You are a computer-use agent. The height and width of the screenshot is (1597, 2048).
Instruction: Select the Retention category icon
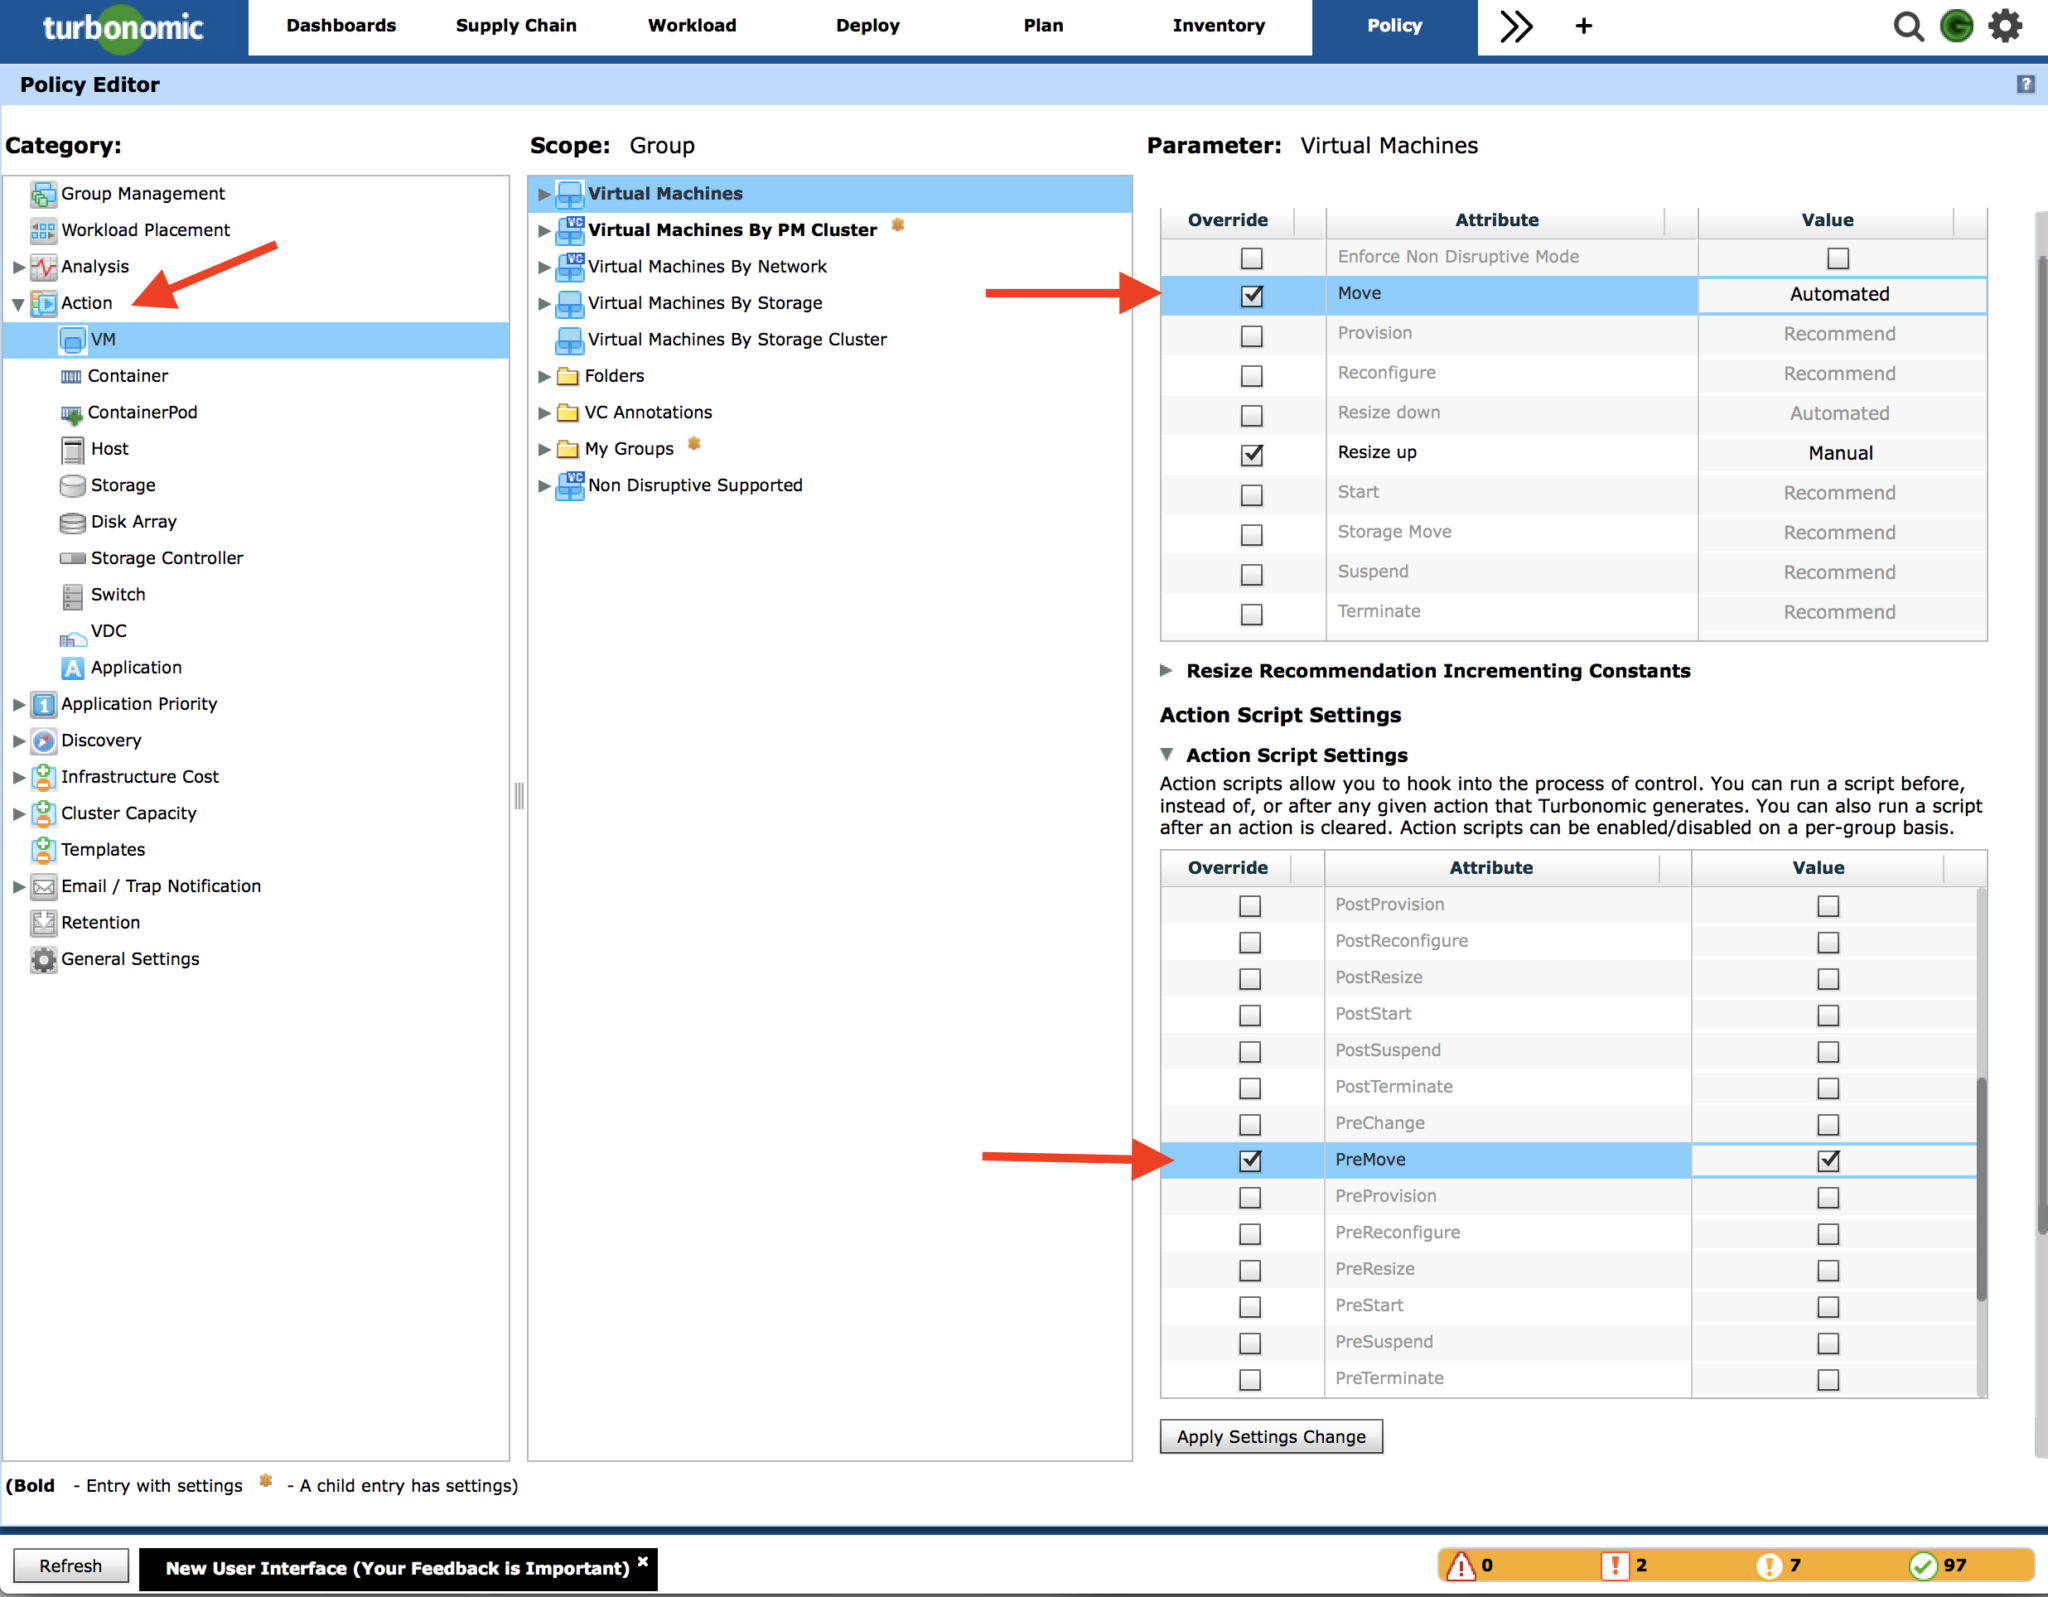[x=43, y=922]
